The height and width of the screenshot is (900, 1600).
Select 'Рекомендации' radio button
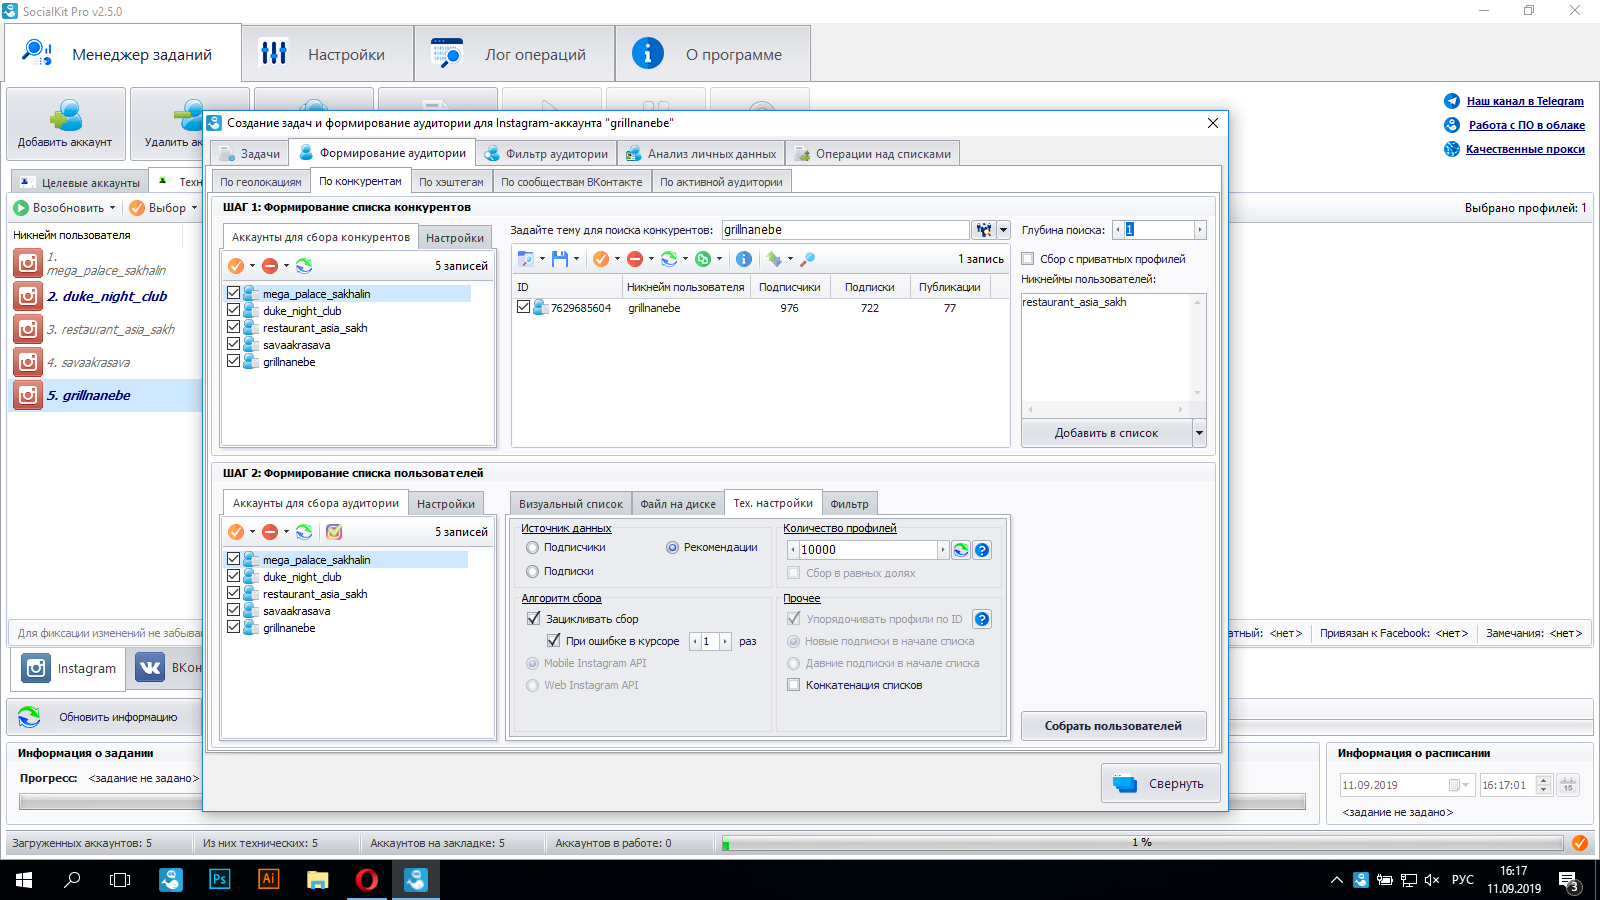pyautogui.click(x=673, y=547)
